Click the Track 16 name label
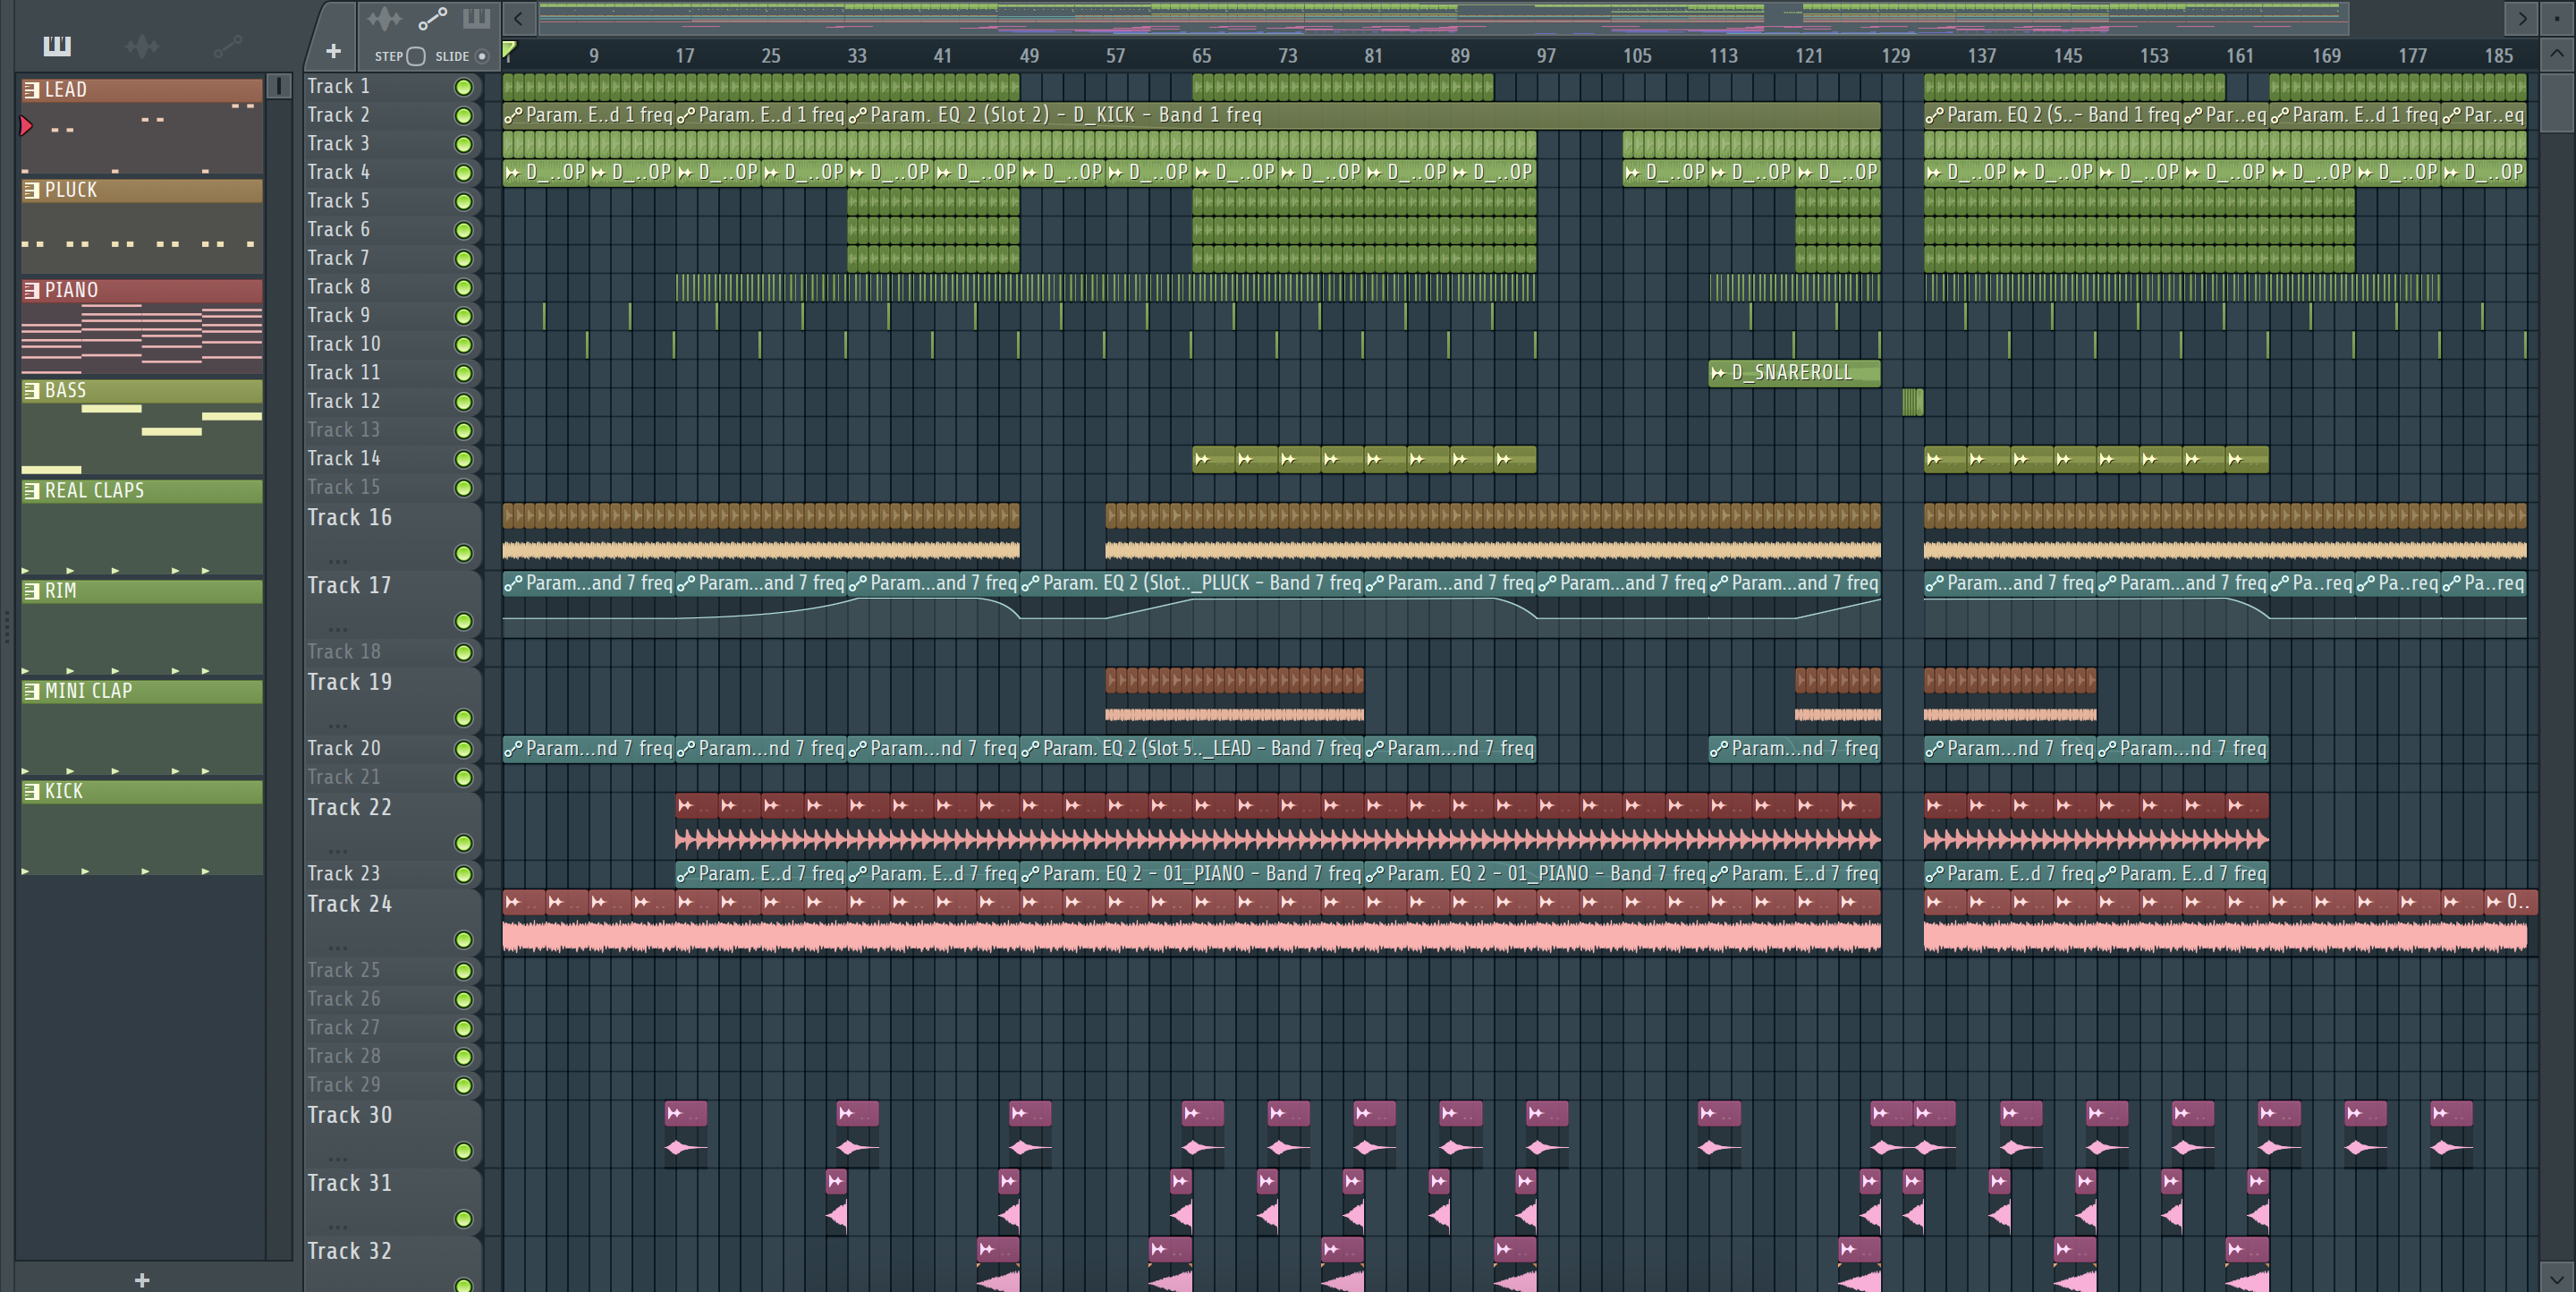Viewport: 2576px width, 1292px height. 349,518
